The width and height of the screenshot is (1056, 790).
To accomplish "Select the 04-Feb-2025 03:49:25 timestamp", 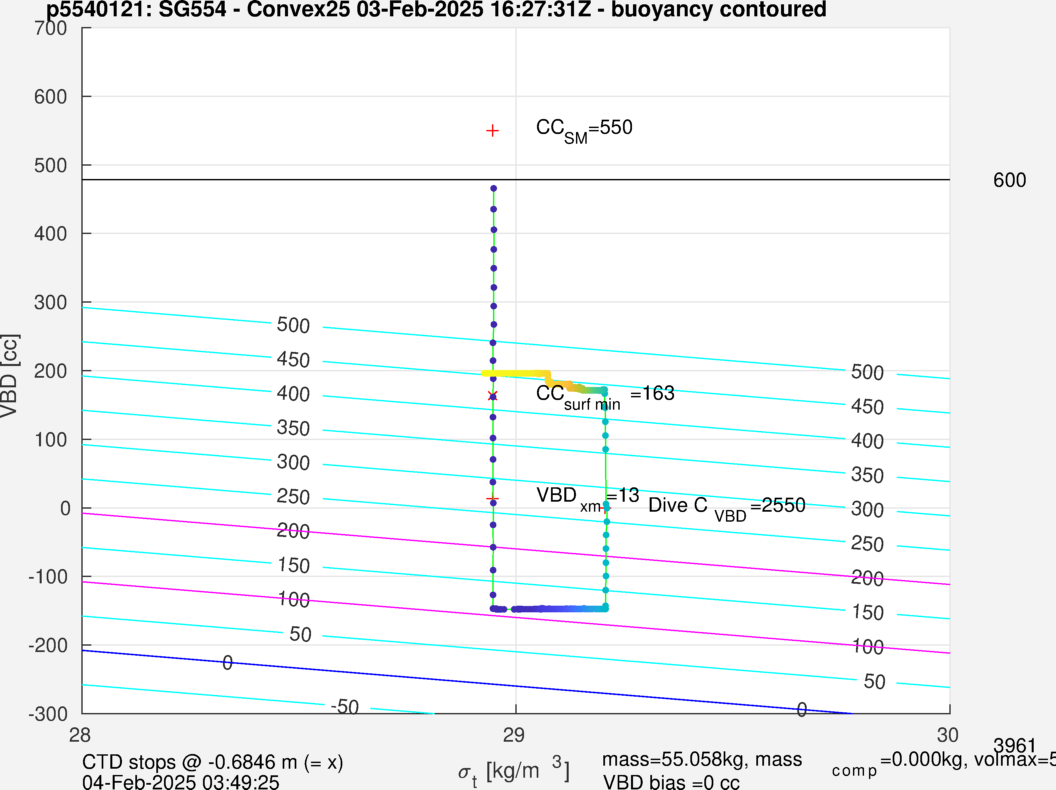I will [x=181, y=781].
